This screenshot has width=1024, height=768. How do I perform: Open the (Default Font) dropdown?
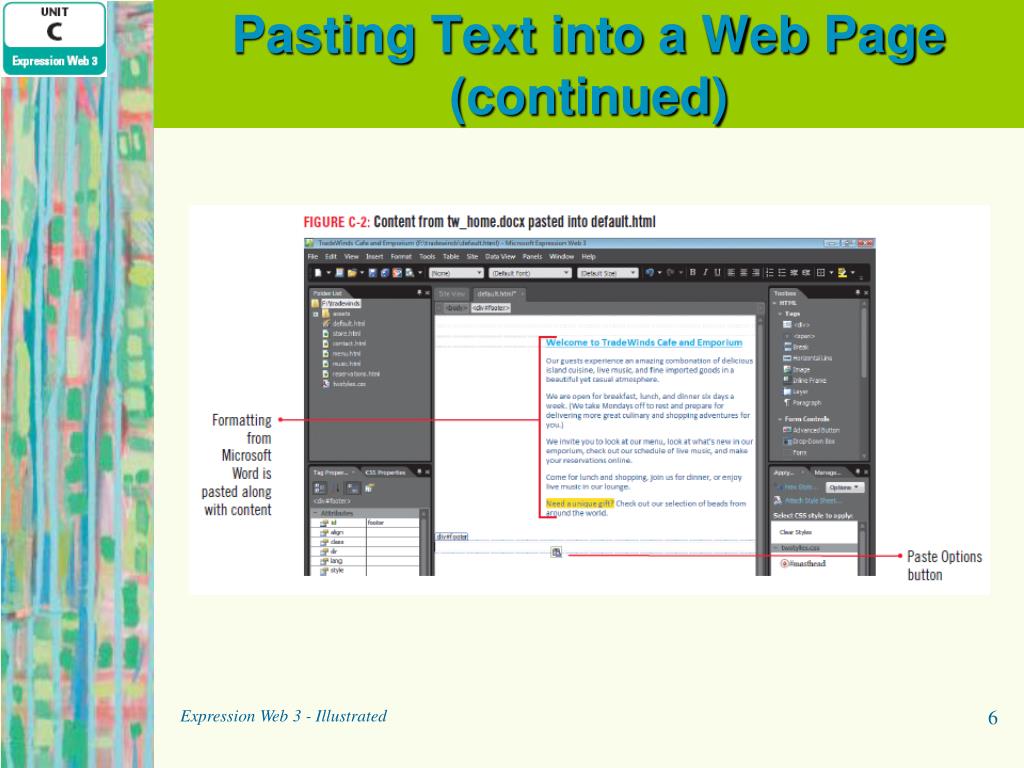[x=530, y=273]
